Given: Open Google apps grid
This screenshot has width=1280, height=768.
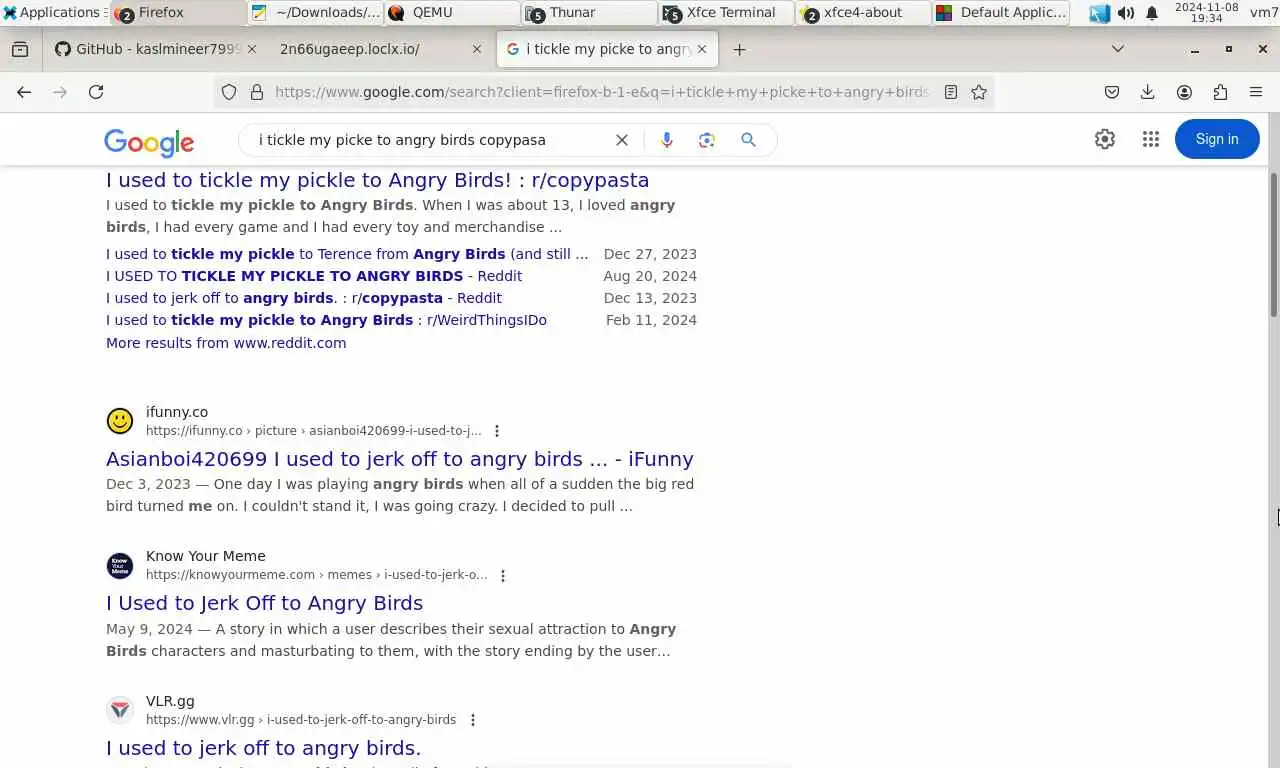Looking at the screenshot, I should click(x=1151, y=140).
